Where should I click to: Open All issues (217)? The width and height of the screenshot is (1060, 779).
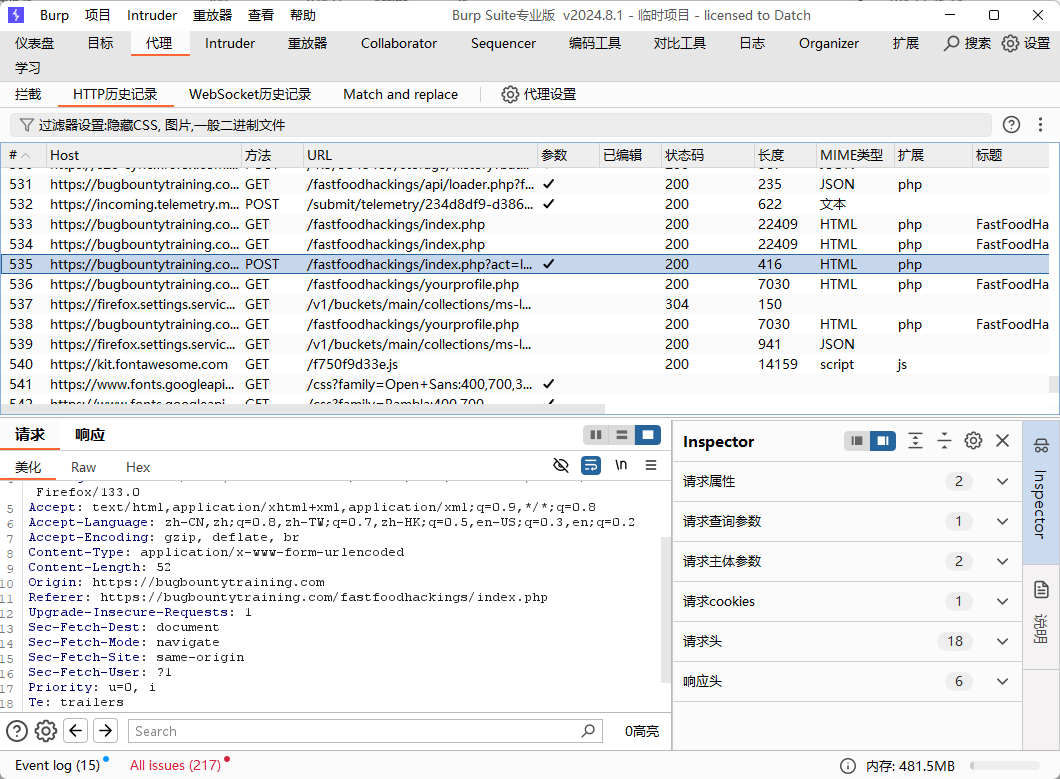pyautogui.click(x=176, y=765)
